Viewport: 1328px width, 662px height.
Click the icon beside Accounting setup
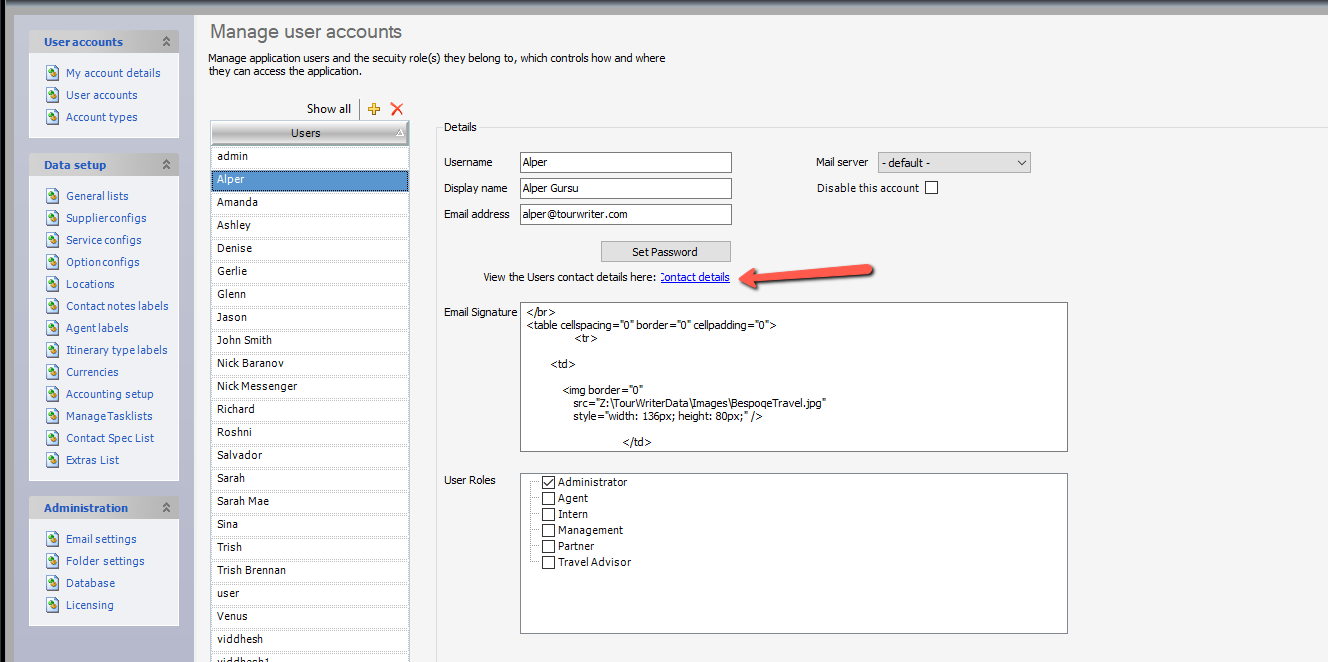[53, 394]
